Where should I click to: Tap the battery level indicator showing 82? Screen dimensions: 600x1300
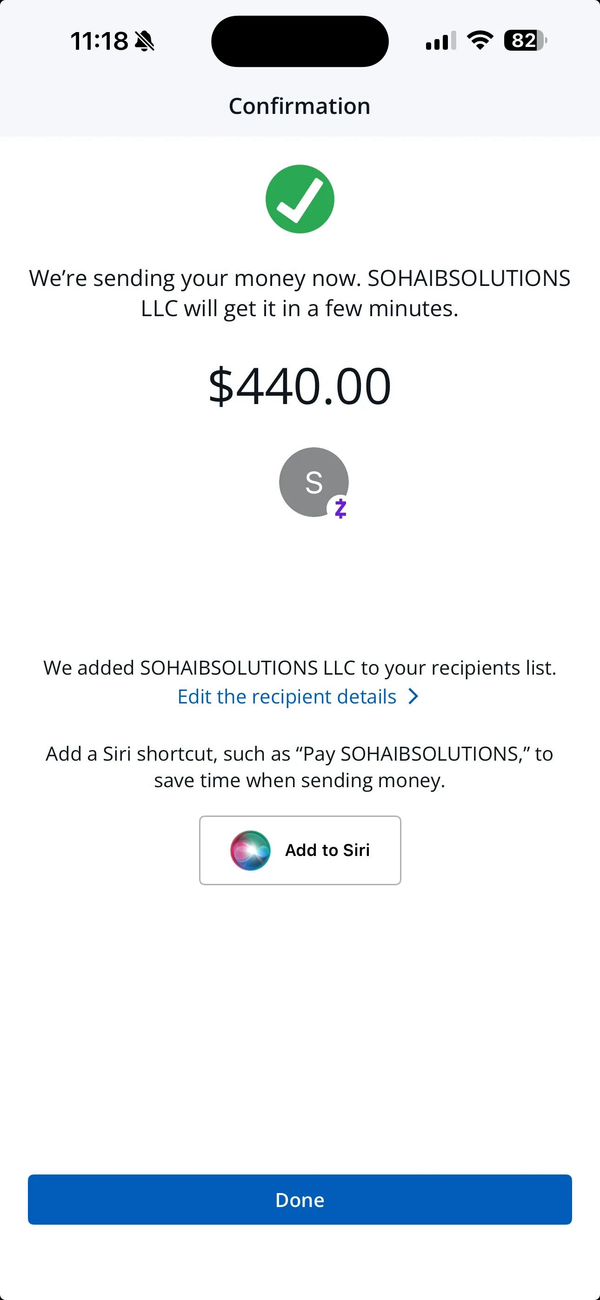point(526,41)
